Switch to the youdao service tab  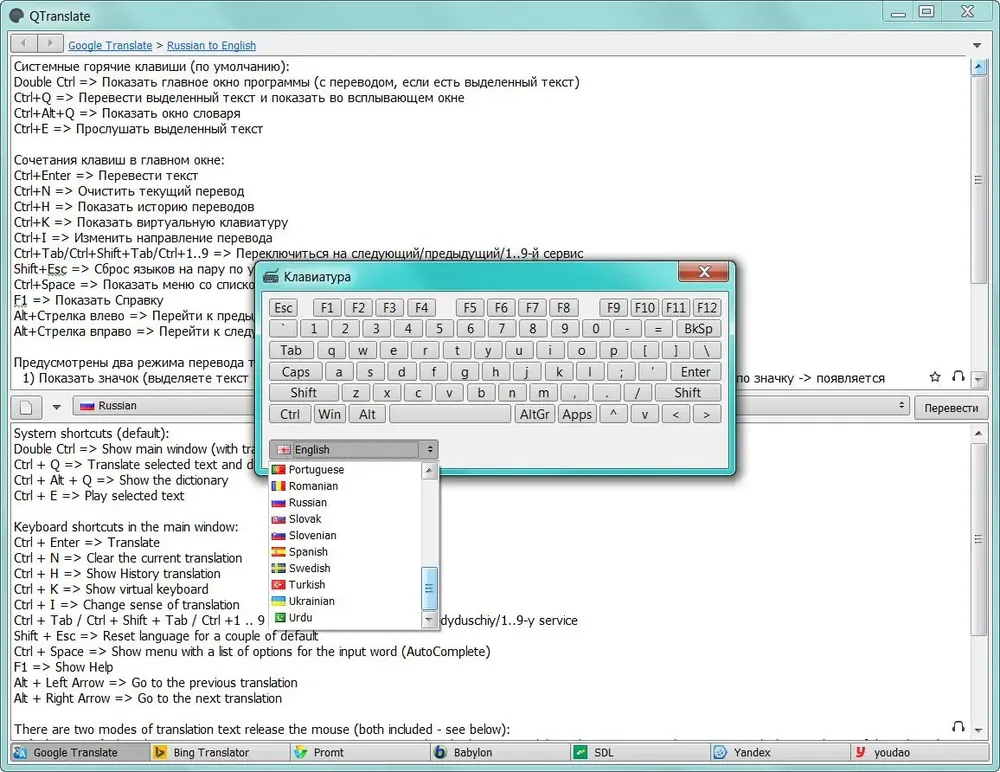point(920,752)
